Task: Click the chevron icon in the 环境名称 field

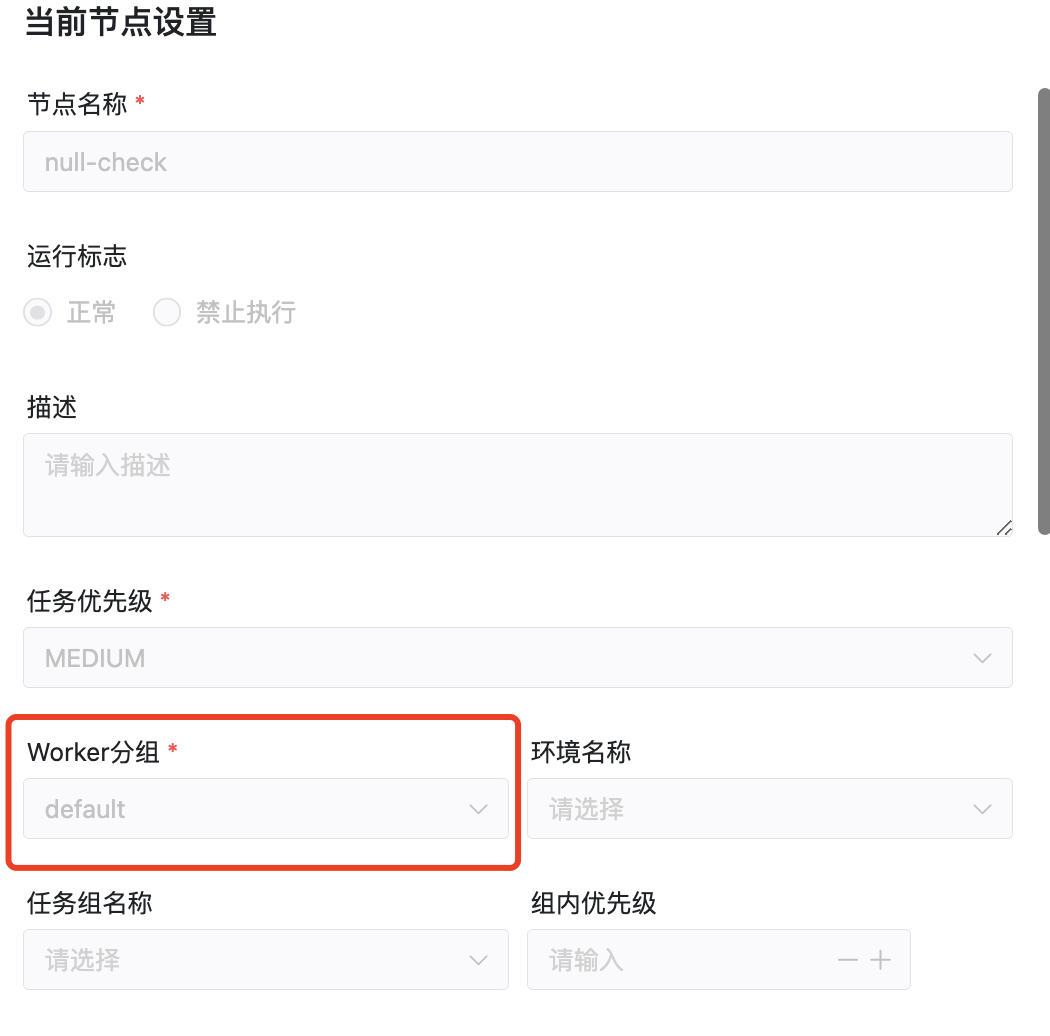Action: [x=981, y=808]
